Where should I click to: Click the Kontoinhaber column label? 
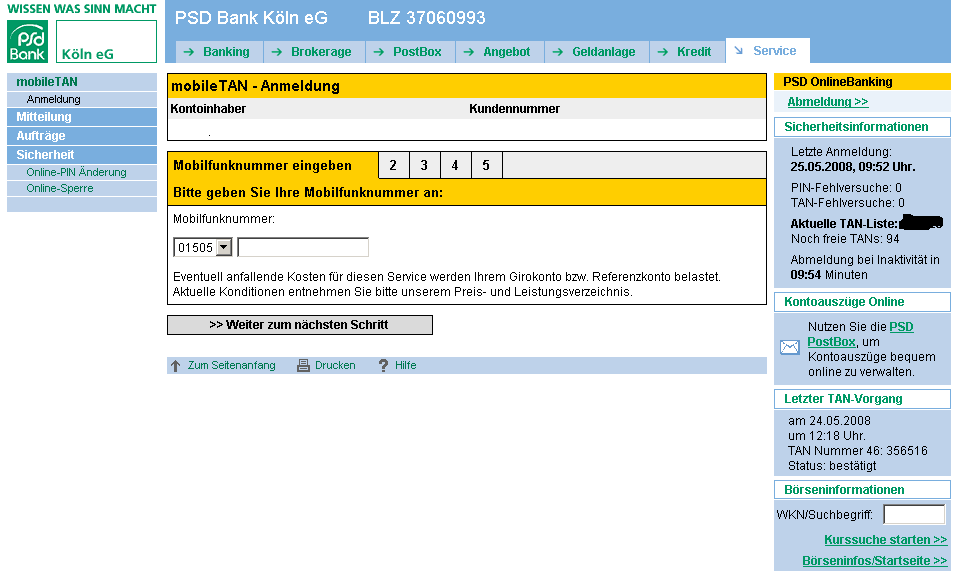coord(208,109)
